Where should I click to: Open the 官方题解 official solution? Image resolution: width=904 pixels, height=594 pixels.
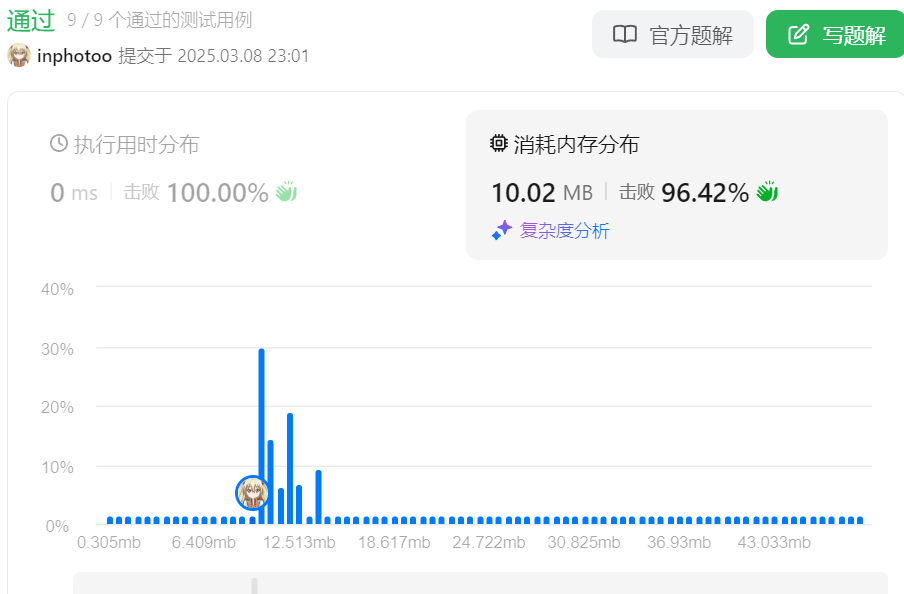pyautogui.click(x=672, y=35)
